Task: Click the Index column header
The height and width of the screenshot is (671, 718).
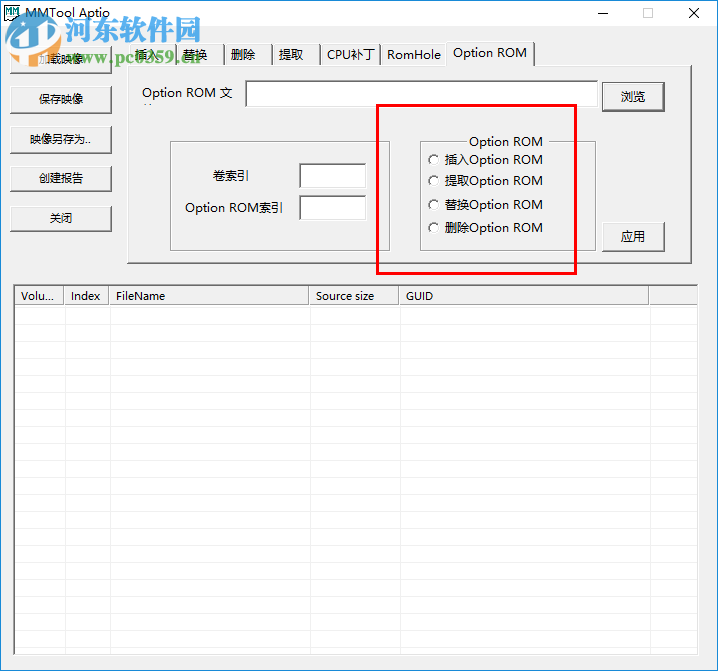Action: [87, 296]
